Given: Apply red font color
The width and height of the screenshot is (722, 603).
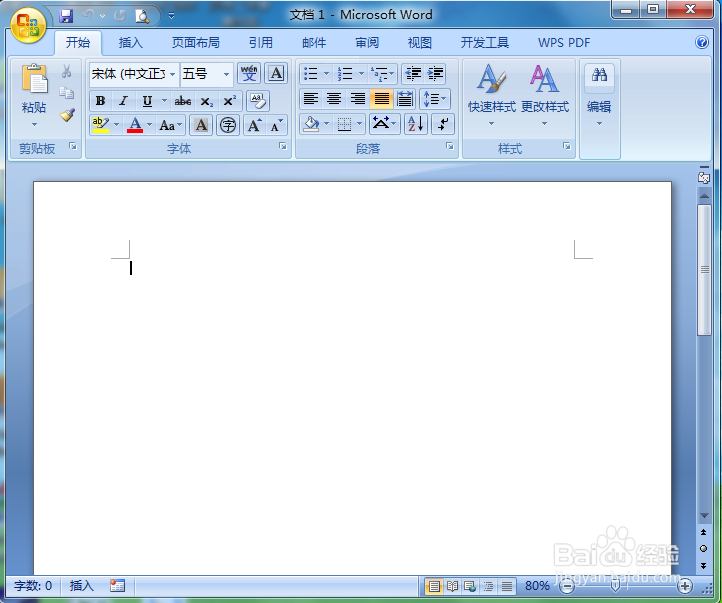Looking at the screenshot, I should tap(135, 125).
